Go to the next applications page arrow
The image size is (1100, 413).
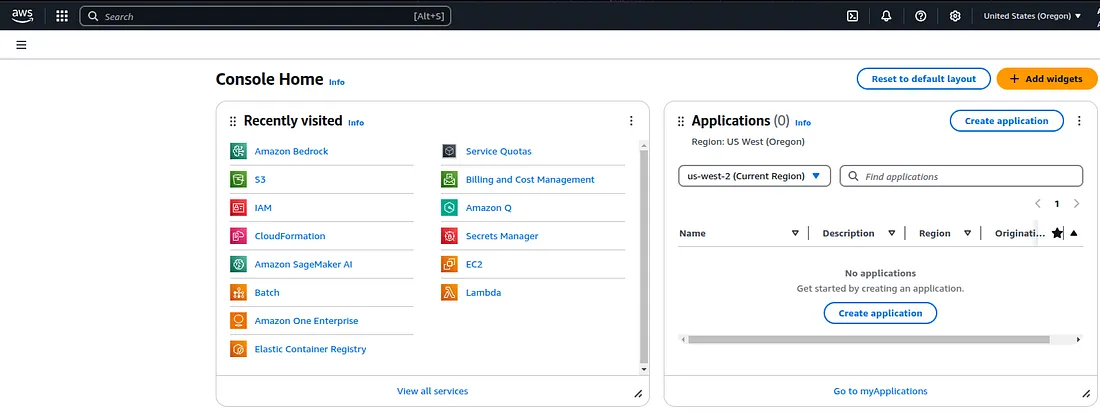pyautogui.click(x=1076, y=203)
